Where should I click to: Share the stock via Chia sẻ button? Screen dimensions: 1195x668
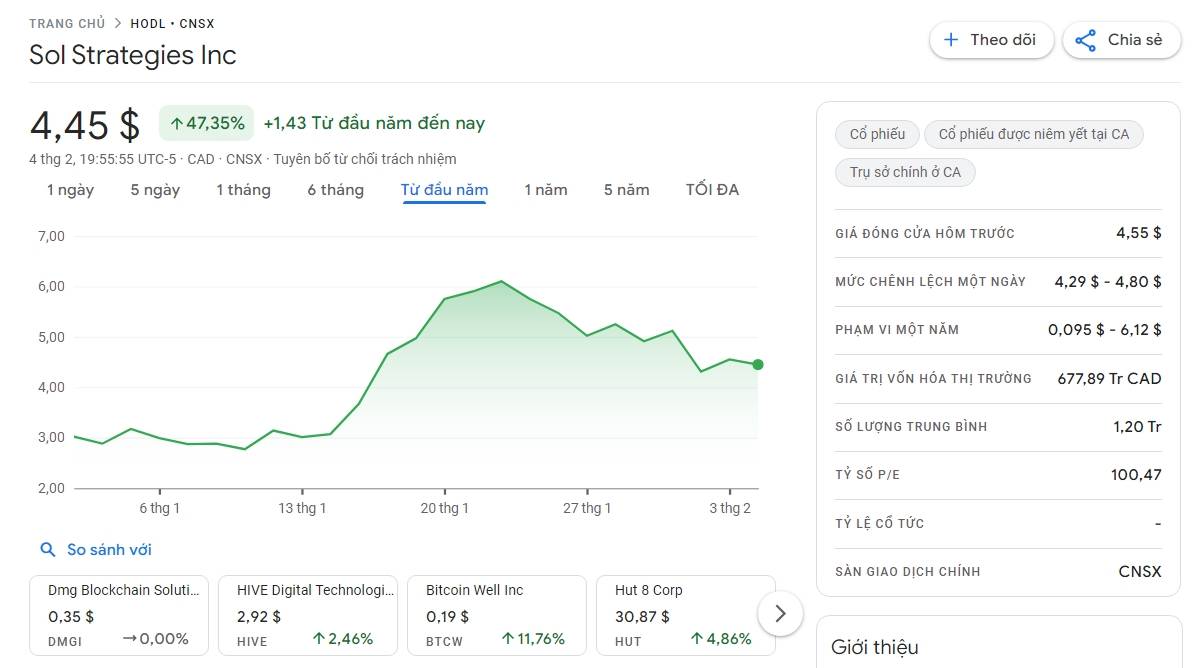[x=1121, y=40]
